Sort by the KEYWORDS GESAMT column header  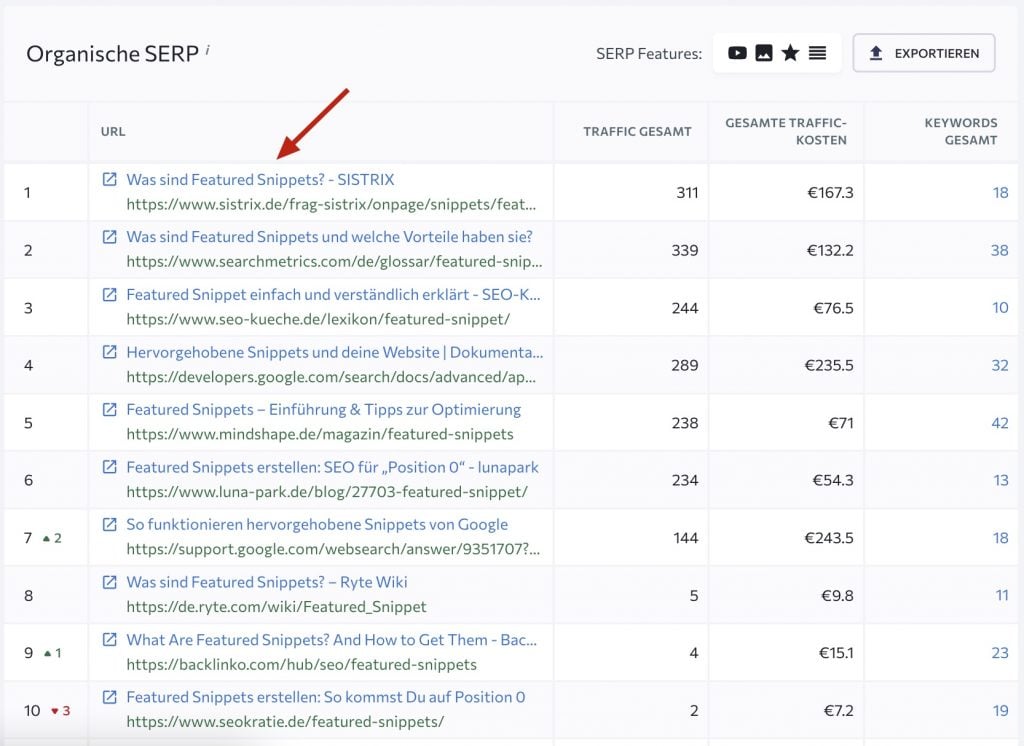tap(961, 131)
